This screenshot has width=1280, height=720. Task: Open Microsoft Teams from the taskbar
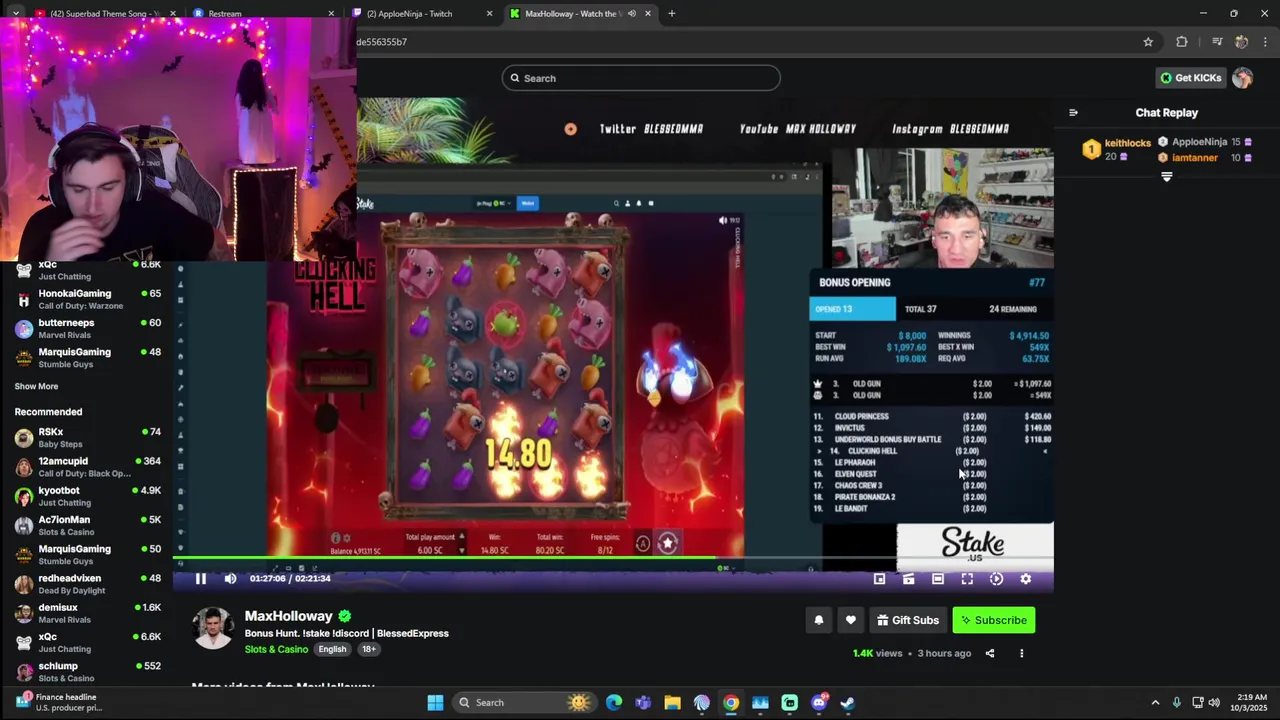[x=643, y=702]
